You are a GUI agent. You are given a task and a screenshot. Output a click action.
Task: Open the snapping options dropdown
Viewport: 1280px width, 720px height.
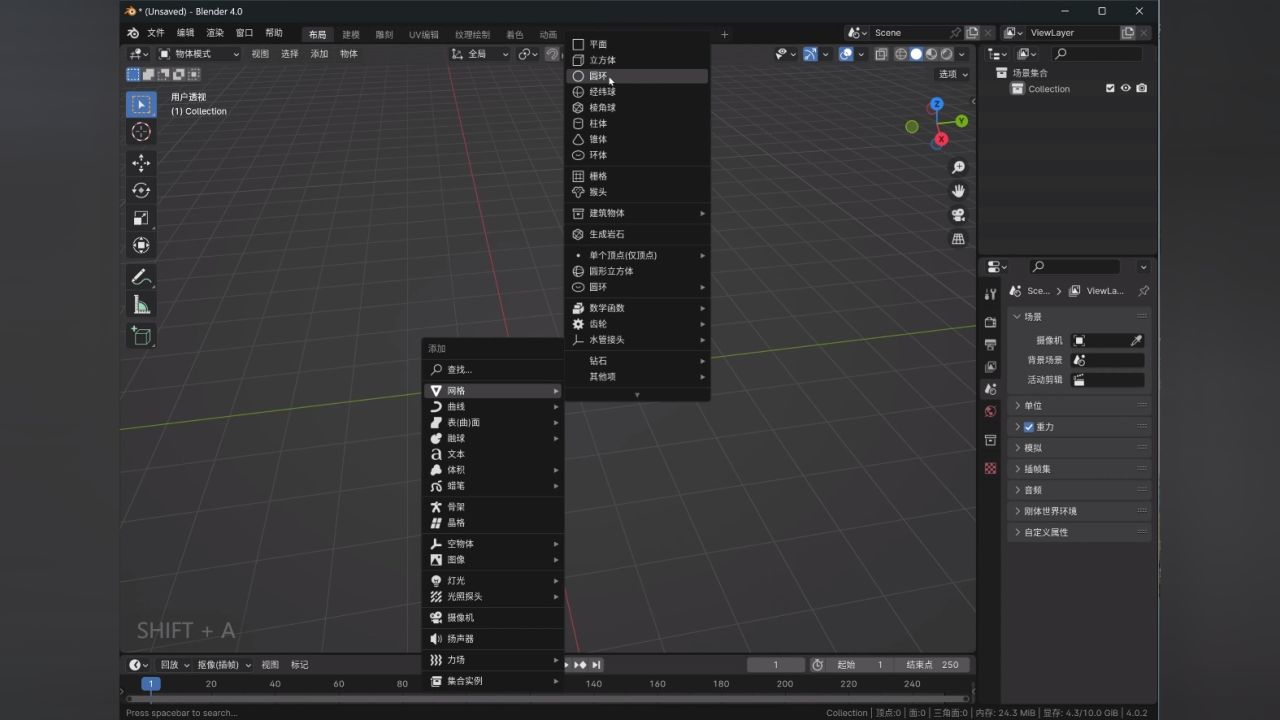537,54
